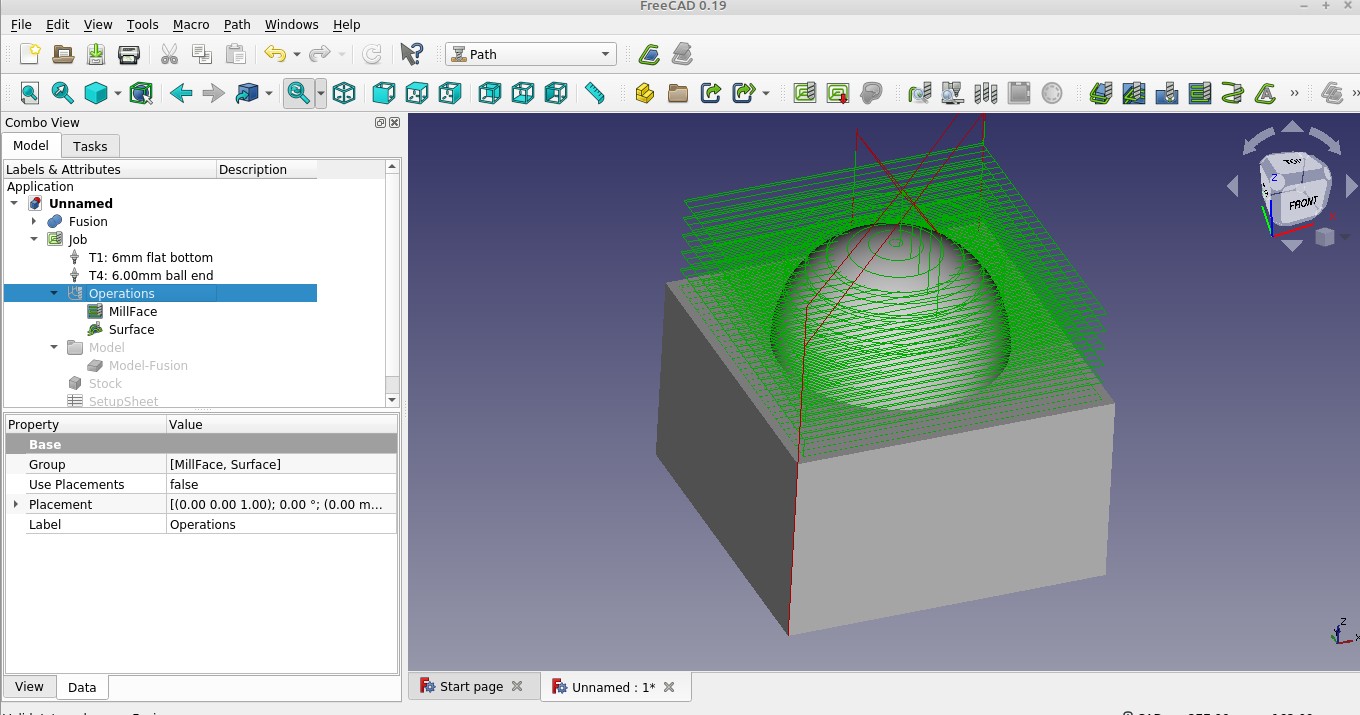
Task: Switch to the View property tab
Action: [x=29, y=686]
